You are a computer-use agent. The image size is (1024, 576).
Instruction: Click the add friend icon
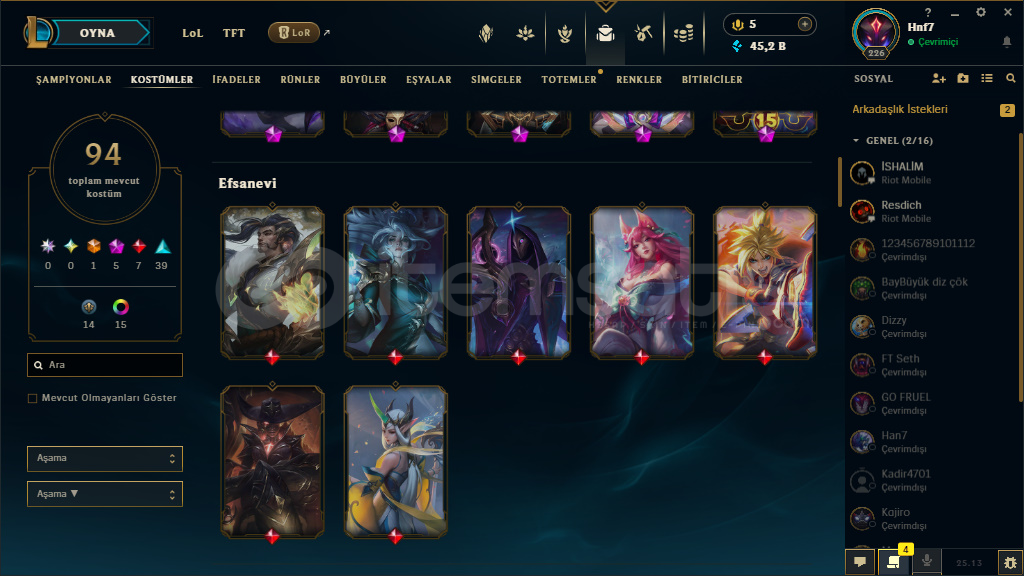tap(938, 78)
